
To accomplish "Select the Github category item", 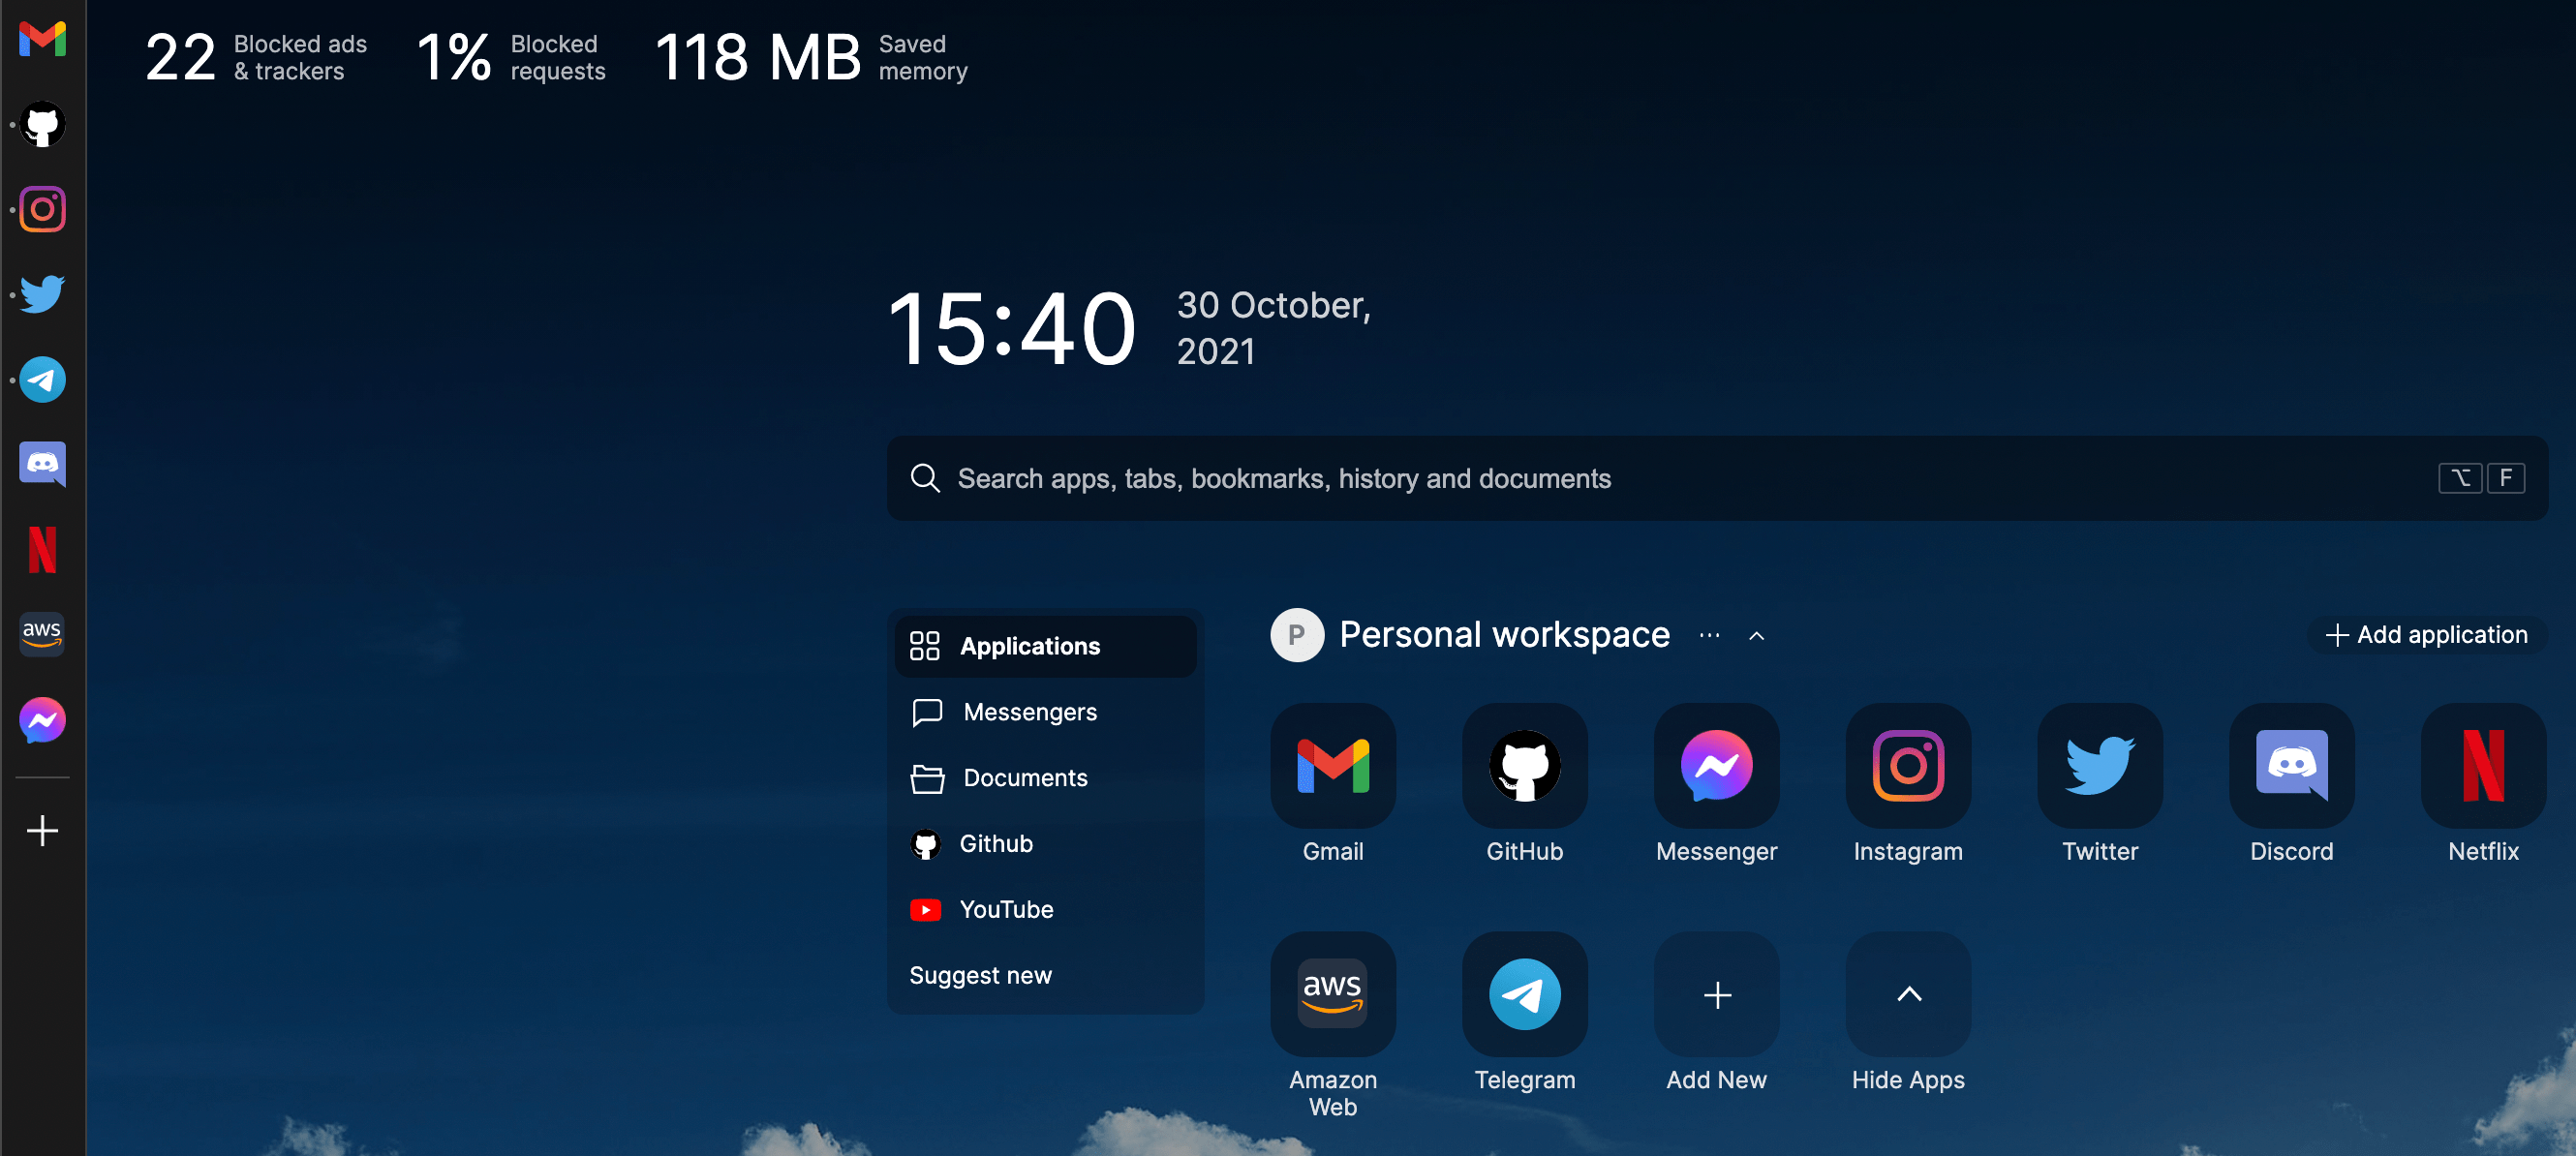I will click(x=1045, y=844).
